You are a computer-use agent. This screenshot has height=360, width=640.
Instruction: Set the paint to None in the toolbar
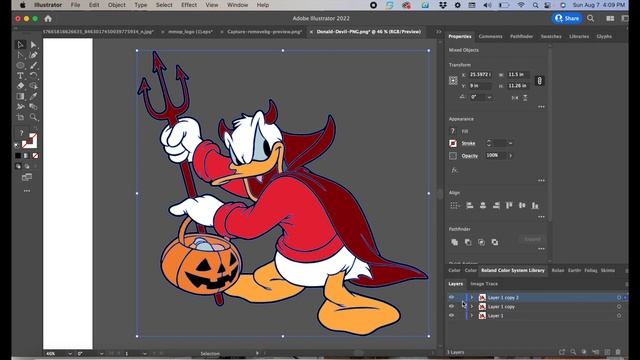tap(36, 156)
